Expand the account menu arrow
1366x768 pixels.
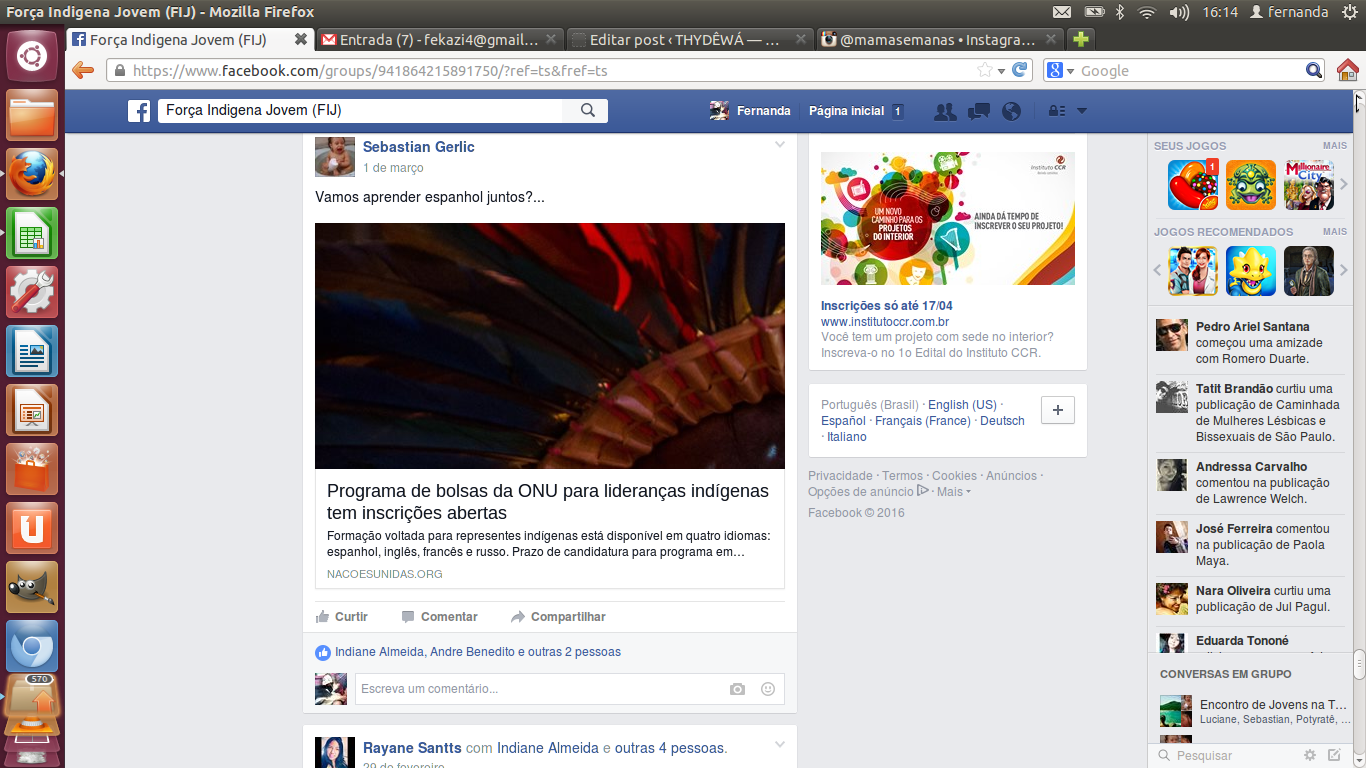1081,111
